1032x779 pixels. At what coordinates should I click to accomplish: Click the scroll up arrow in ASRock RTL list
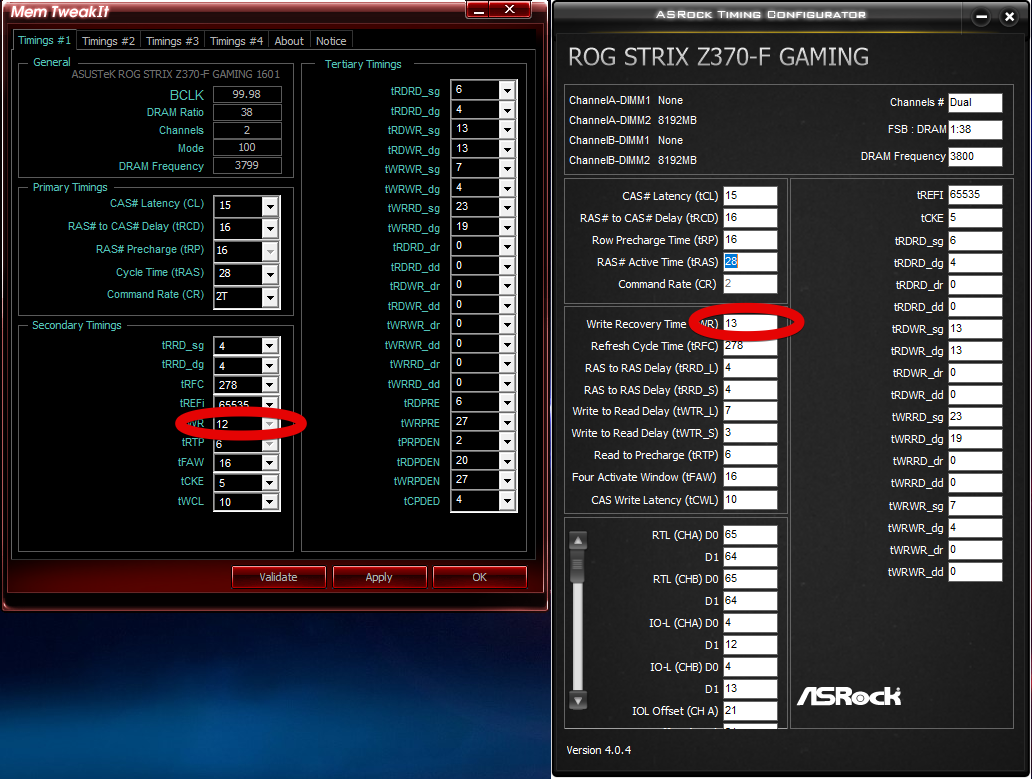578,541
